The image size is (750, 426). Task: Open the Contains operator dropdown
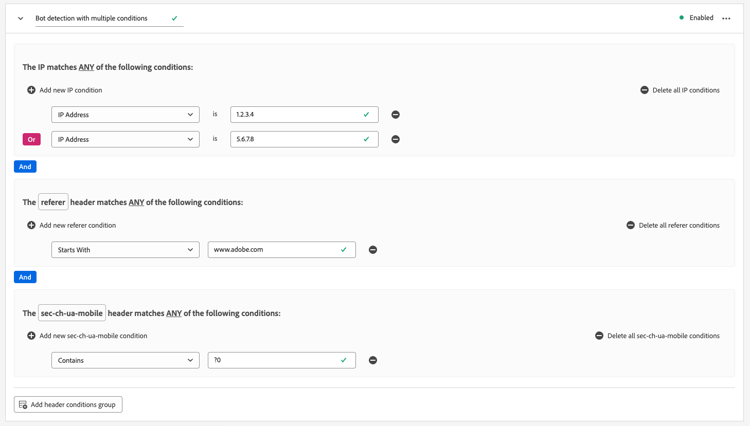(x=125, y=360)
